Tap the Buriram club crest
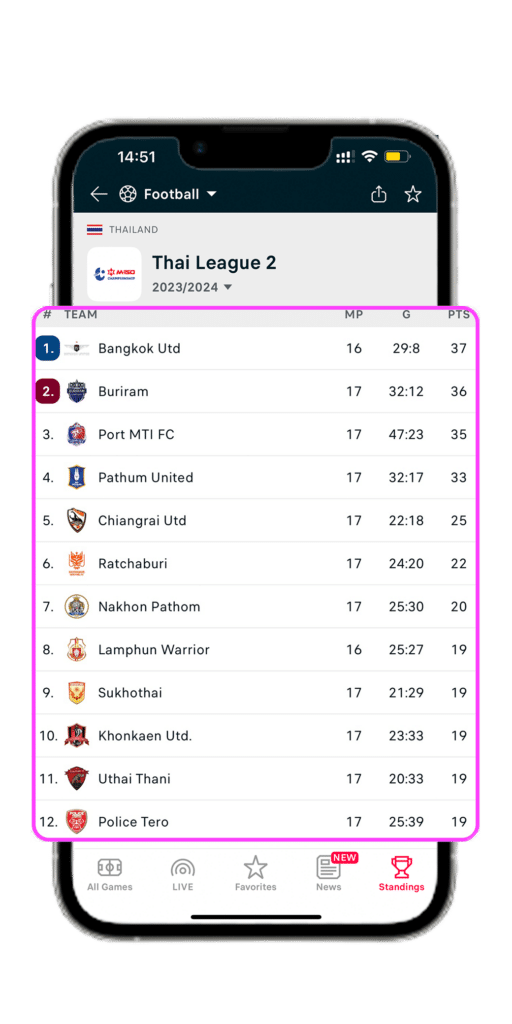This screenshot has height=1024, width=512. coord(76,391)
